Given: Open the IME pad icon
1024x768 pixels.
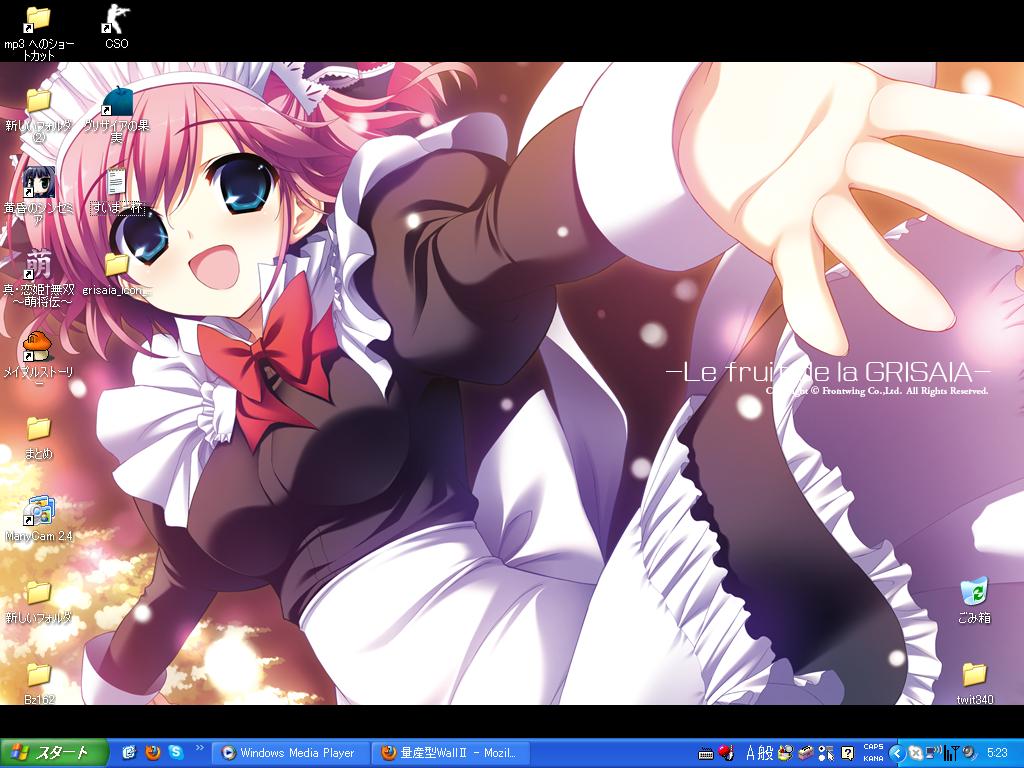Looking at the screenshot, I should click(x=786, y=753).
